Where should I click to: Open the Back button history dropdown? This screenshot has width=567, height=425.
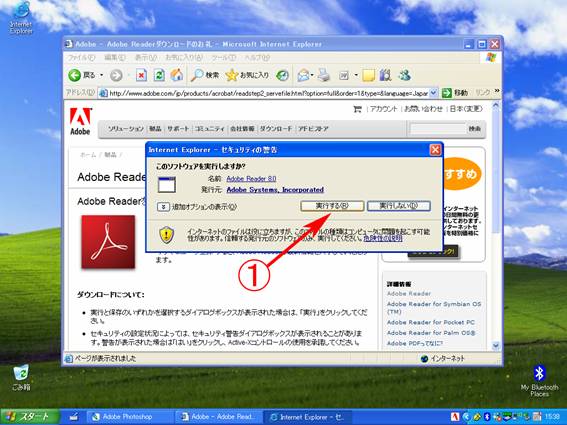pos(101,75)
